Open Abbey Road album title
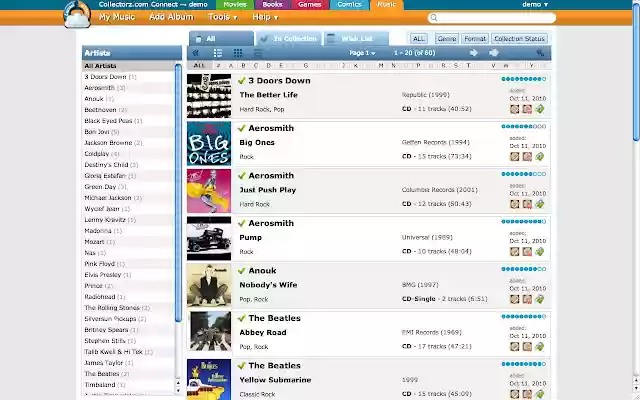640x400 pixels. click(263, 332)
